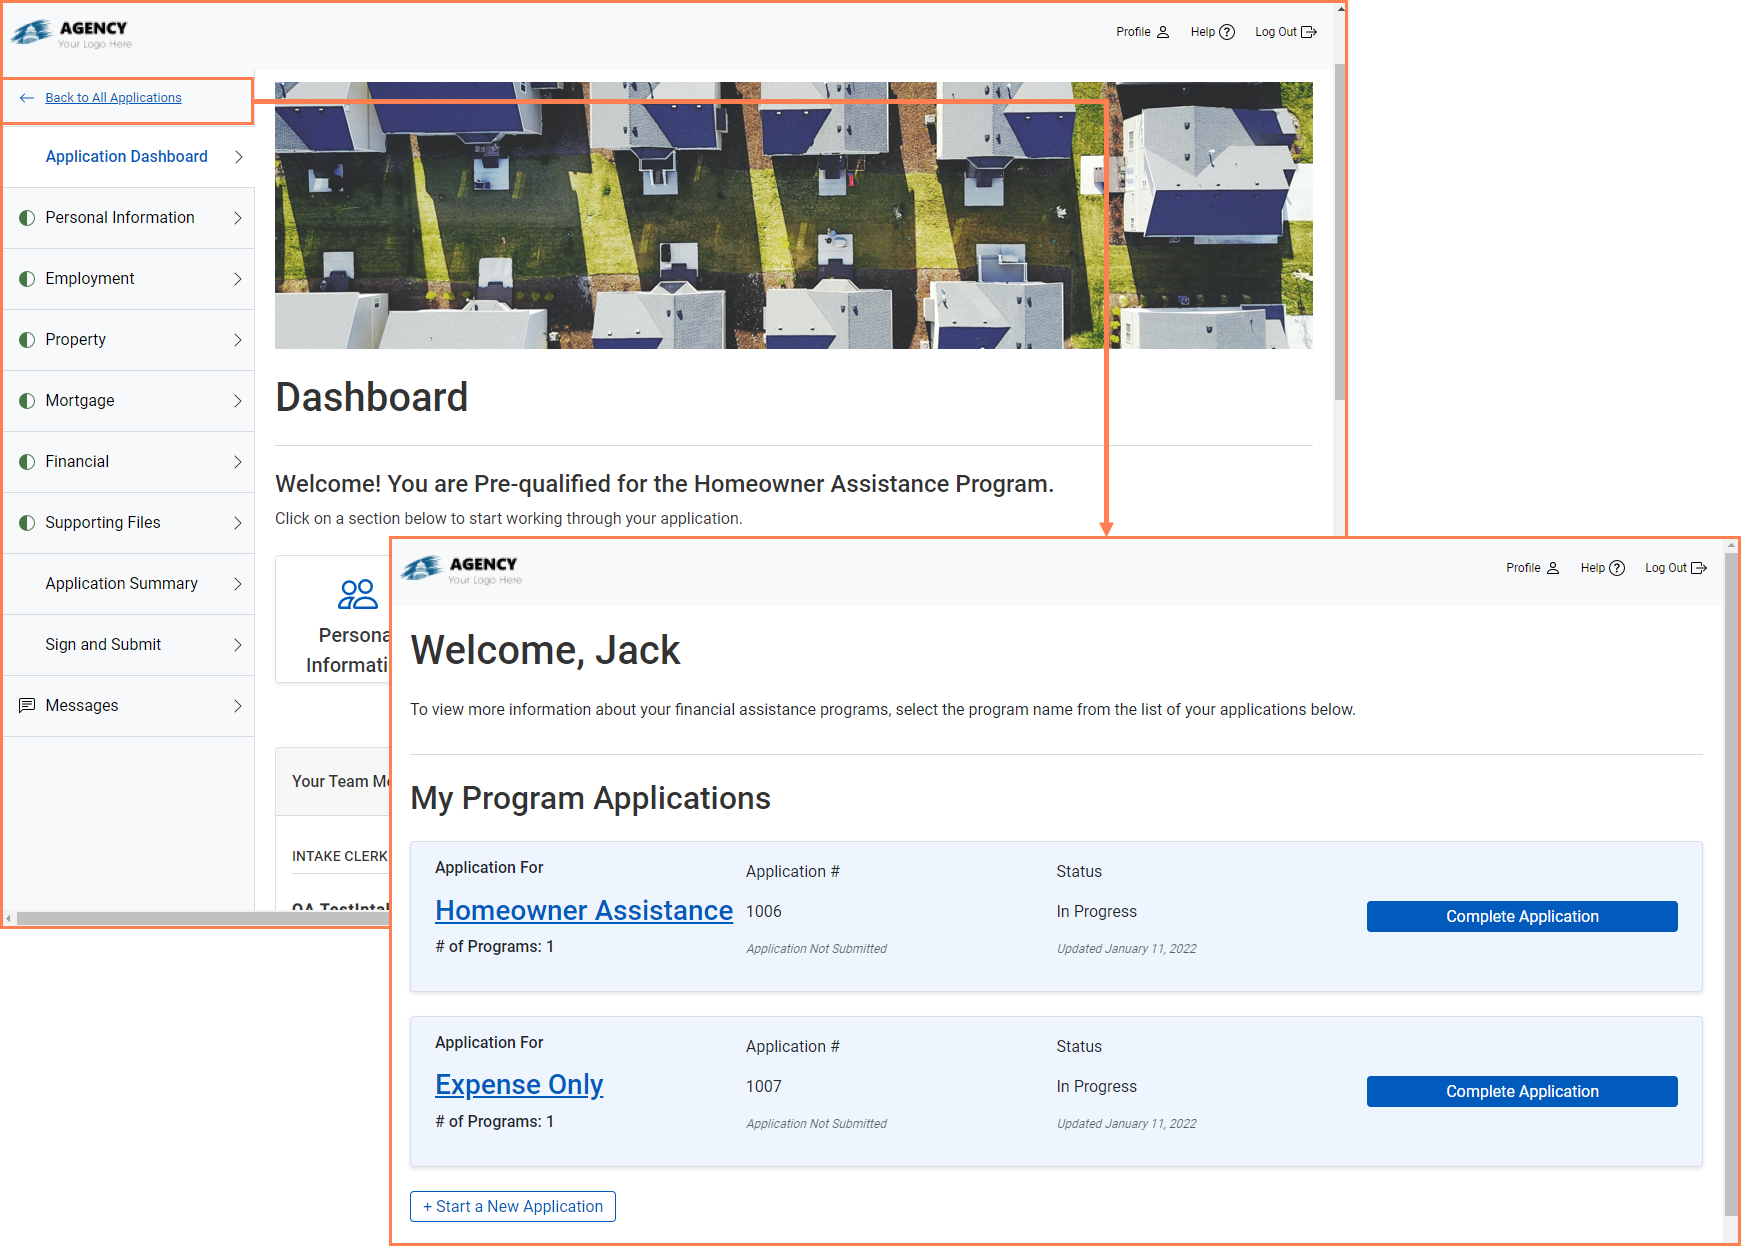
Task: Open the Expense Only application link
Action: tap(519, 1085)
